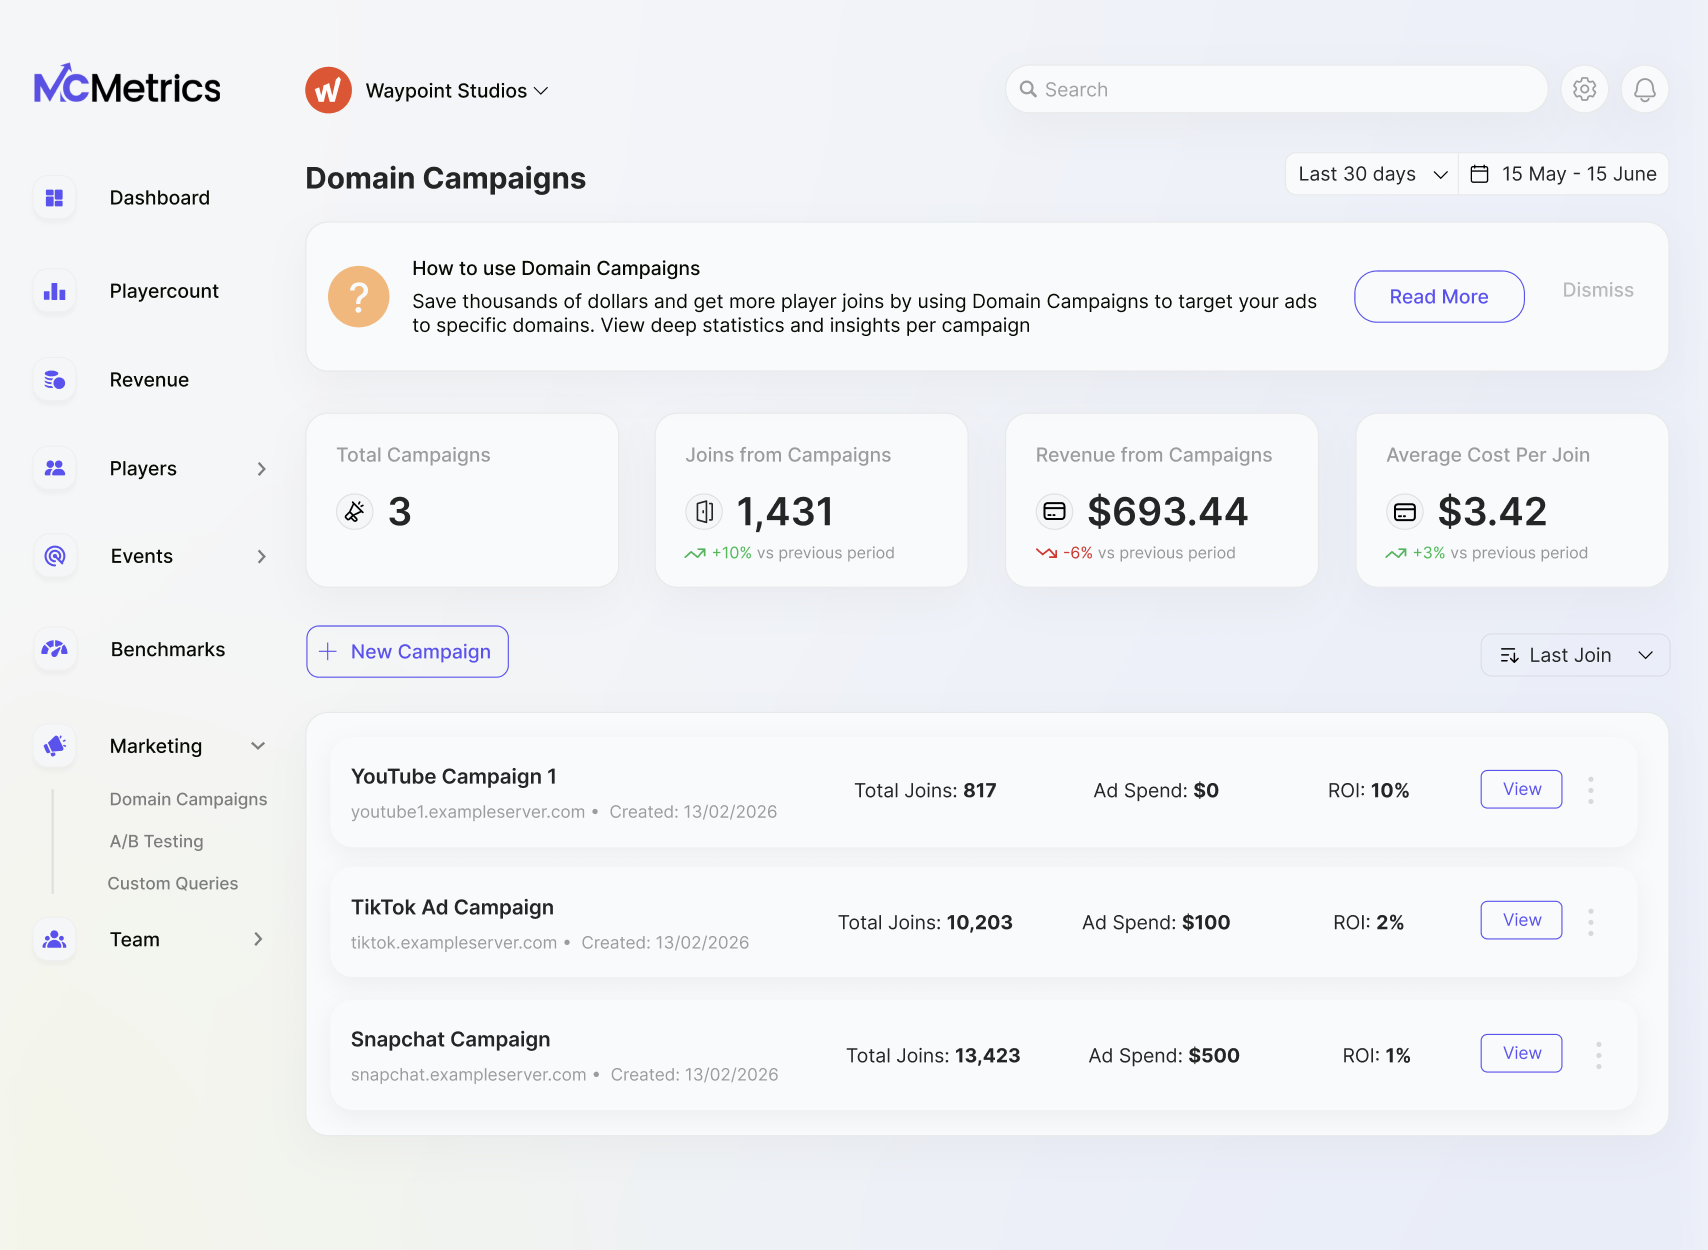The width and height of the screenshot is (1708, 1250).
Task: Expand the Players submenu chevron
Action: pyautogui.click(x=261, y=469)
